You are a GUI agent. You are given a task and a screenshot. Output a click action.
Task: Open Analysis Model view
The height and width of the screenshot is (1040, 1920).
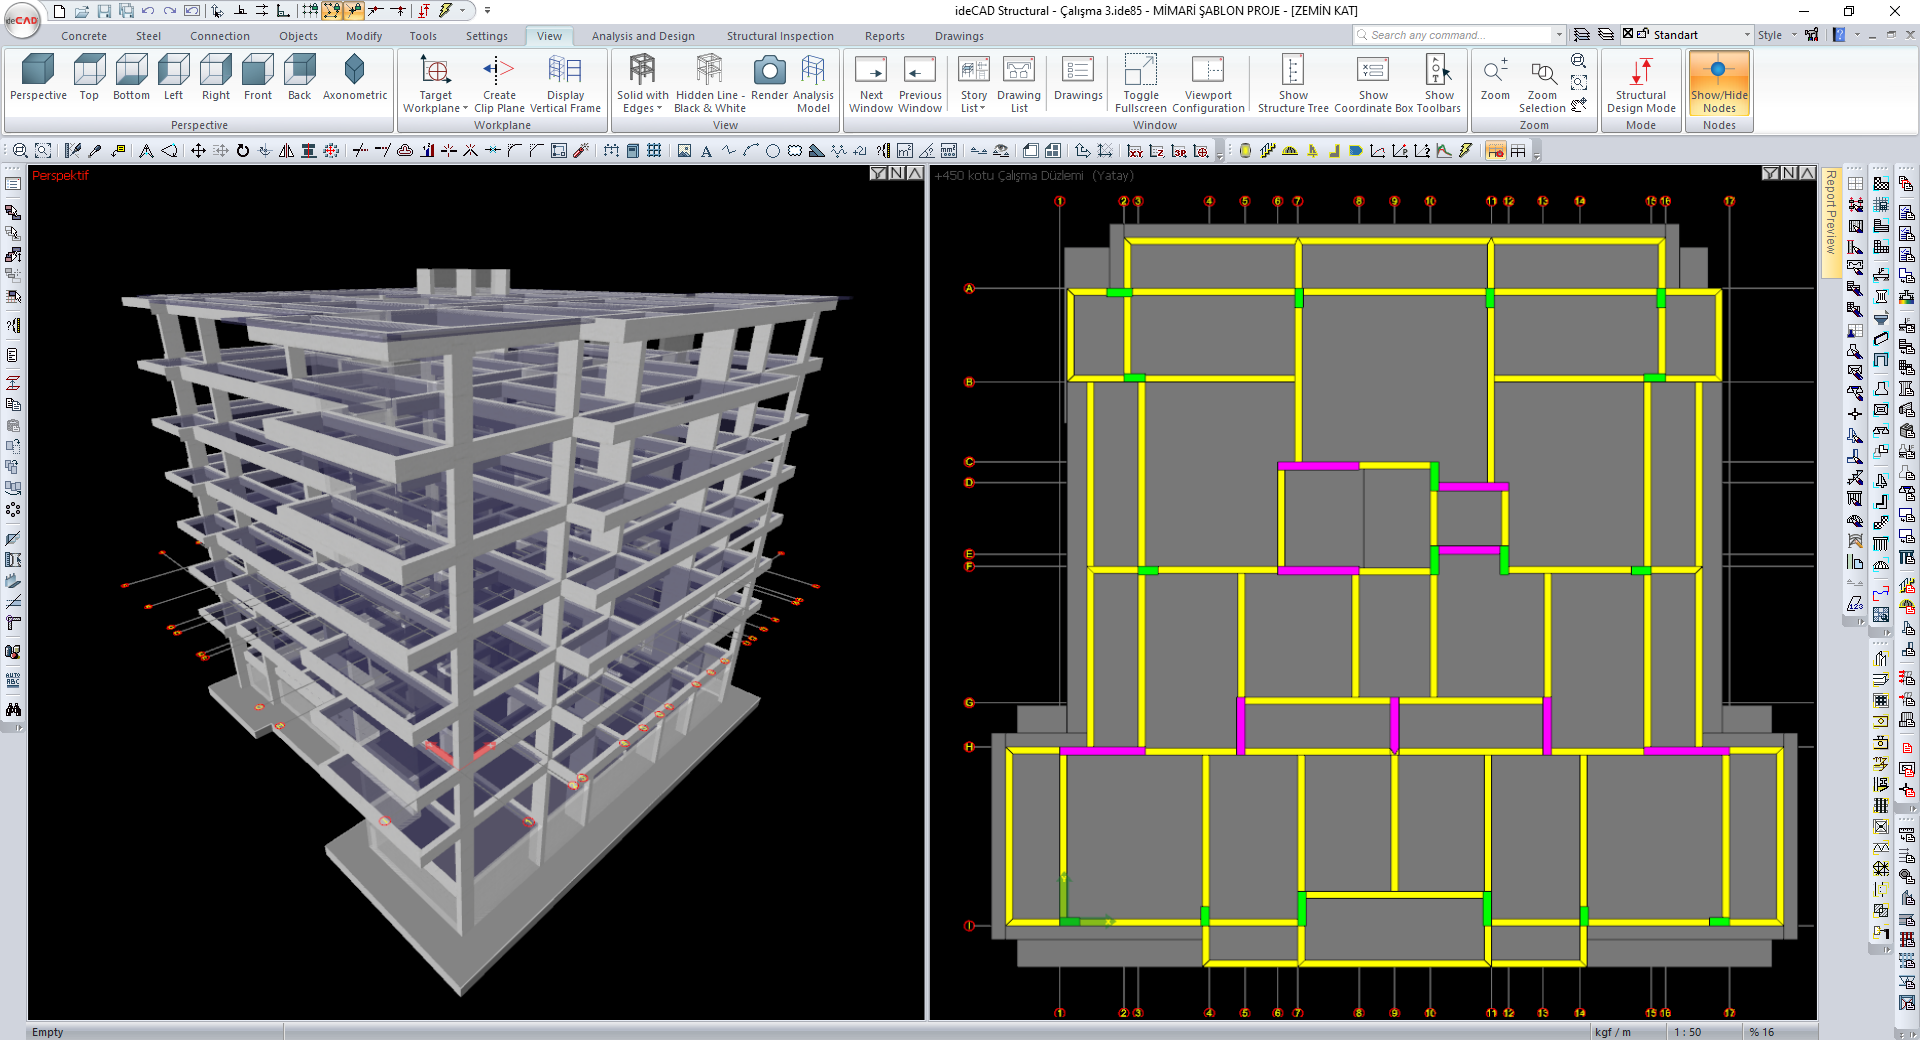813,82
